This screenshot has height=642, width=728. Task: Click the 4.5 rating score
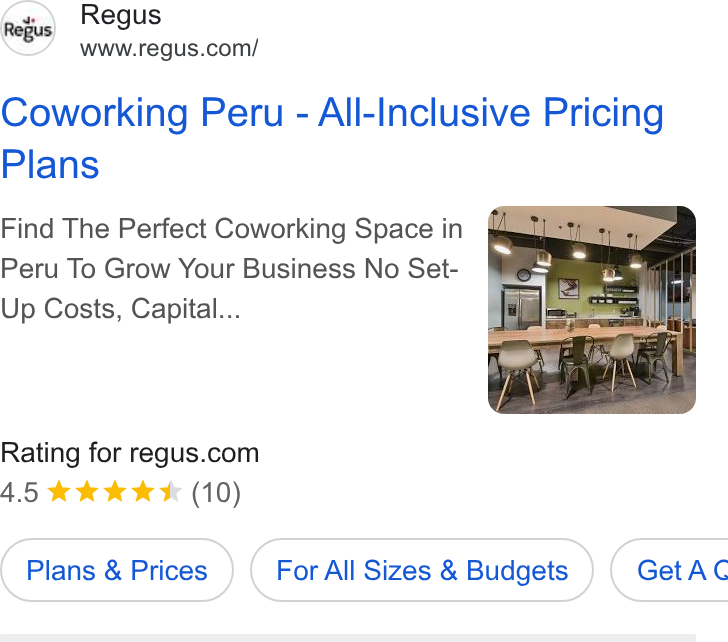click(20, 493)
